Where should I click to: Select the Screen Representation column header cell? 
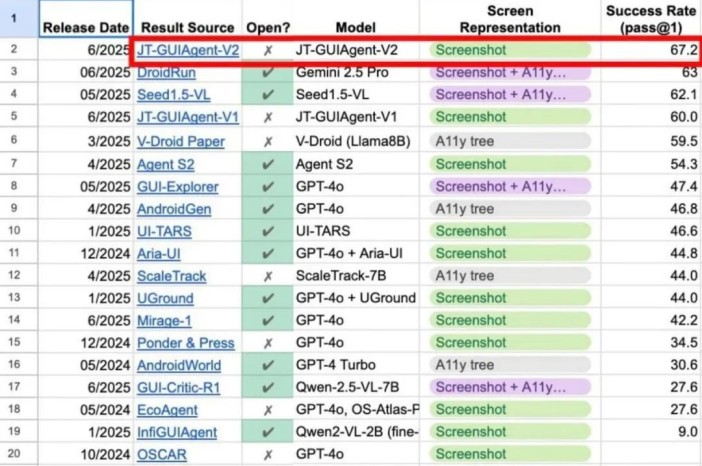point(509,19)
